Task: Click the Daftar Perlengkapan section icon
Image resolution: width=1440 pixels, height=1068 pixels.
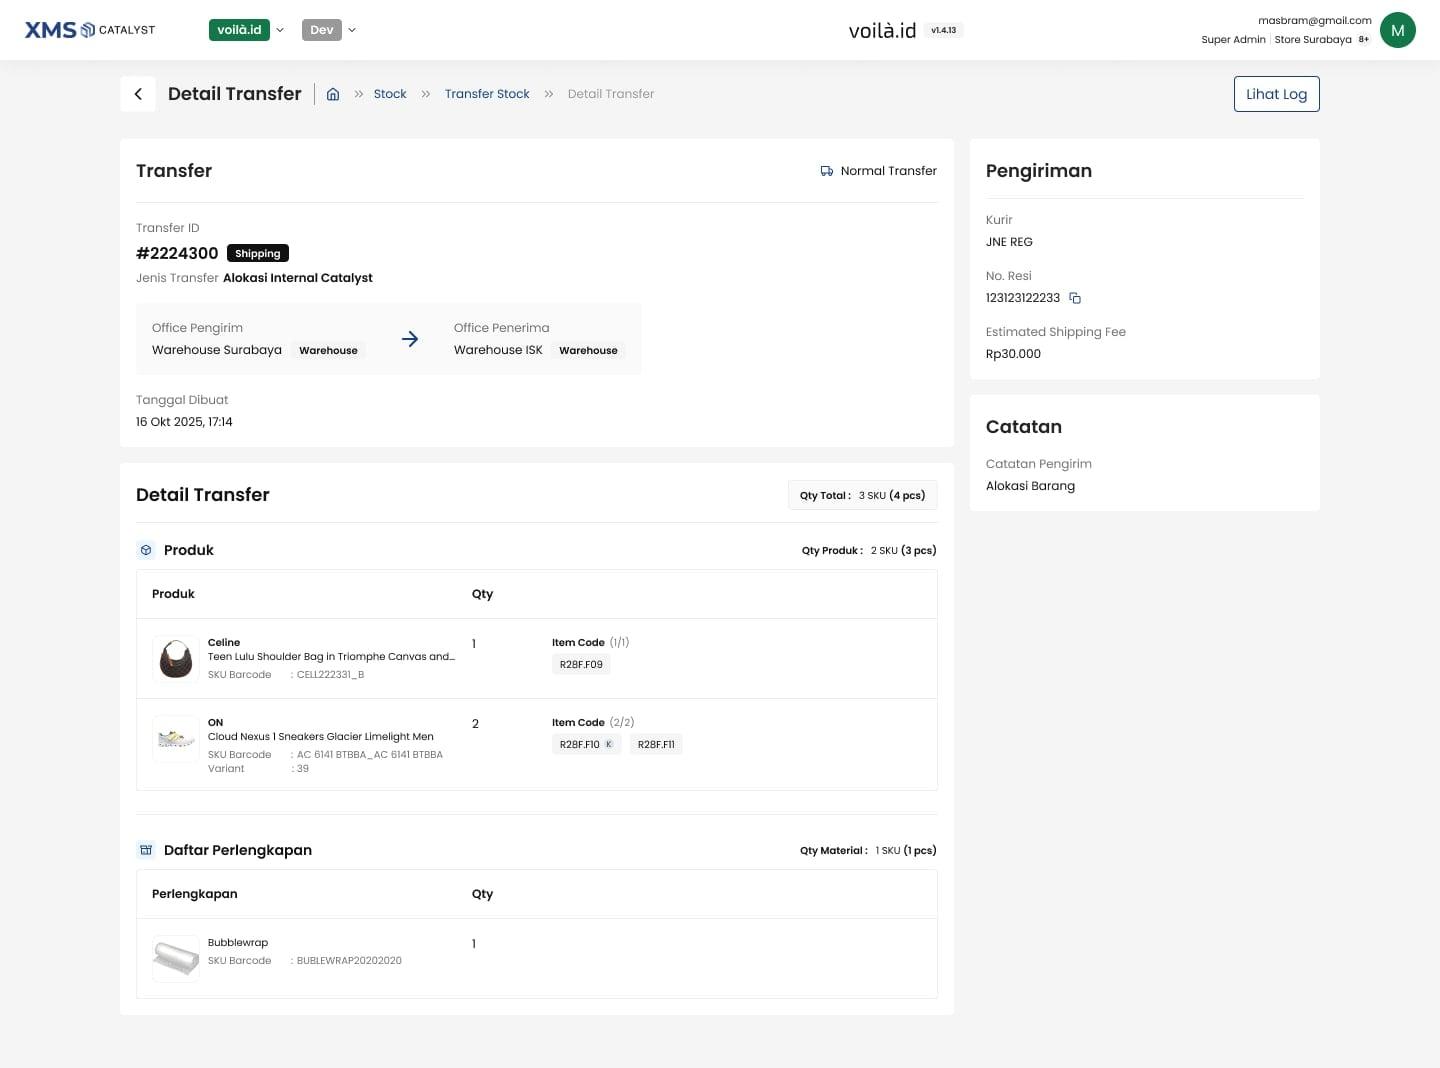Action: 146,850
